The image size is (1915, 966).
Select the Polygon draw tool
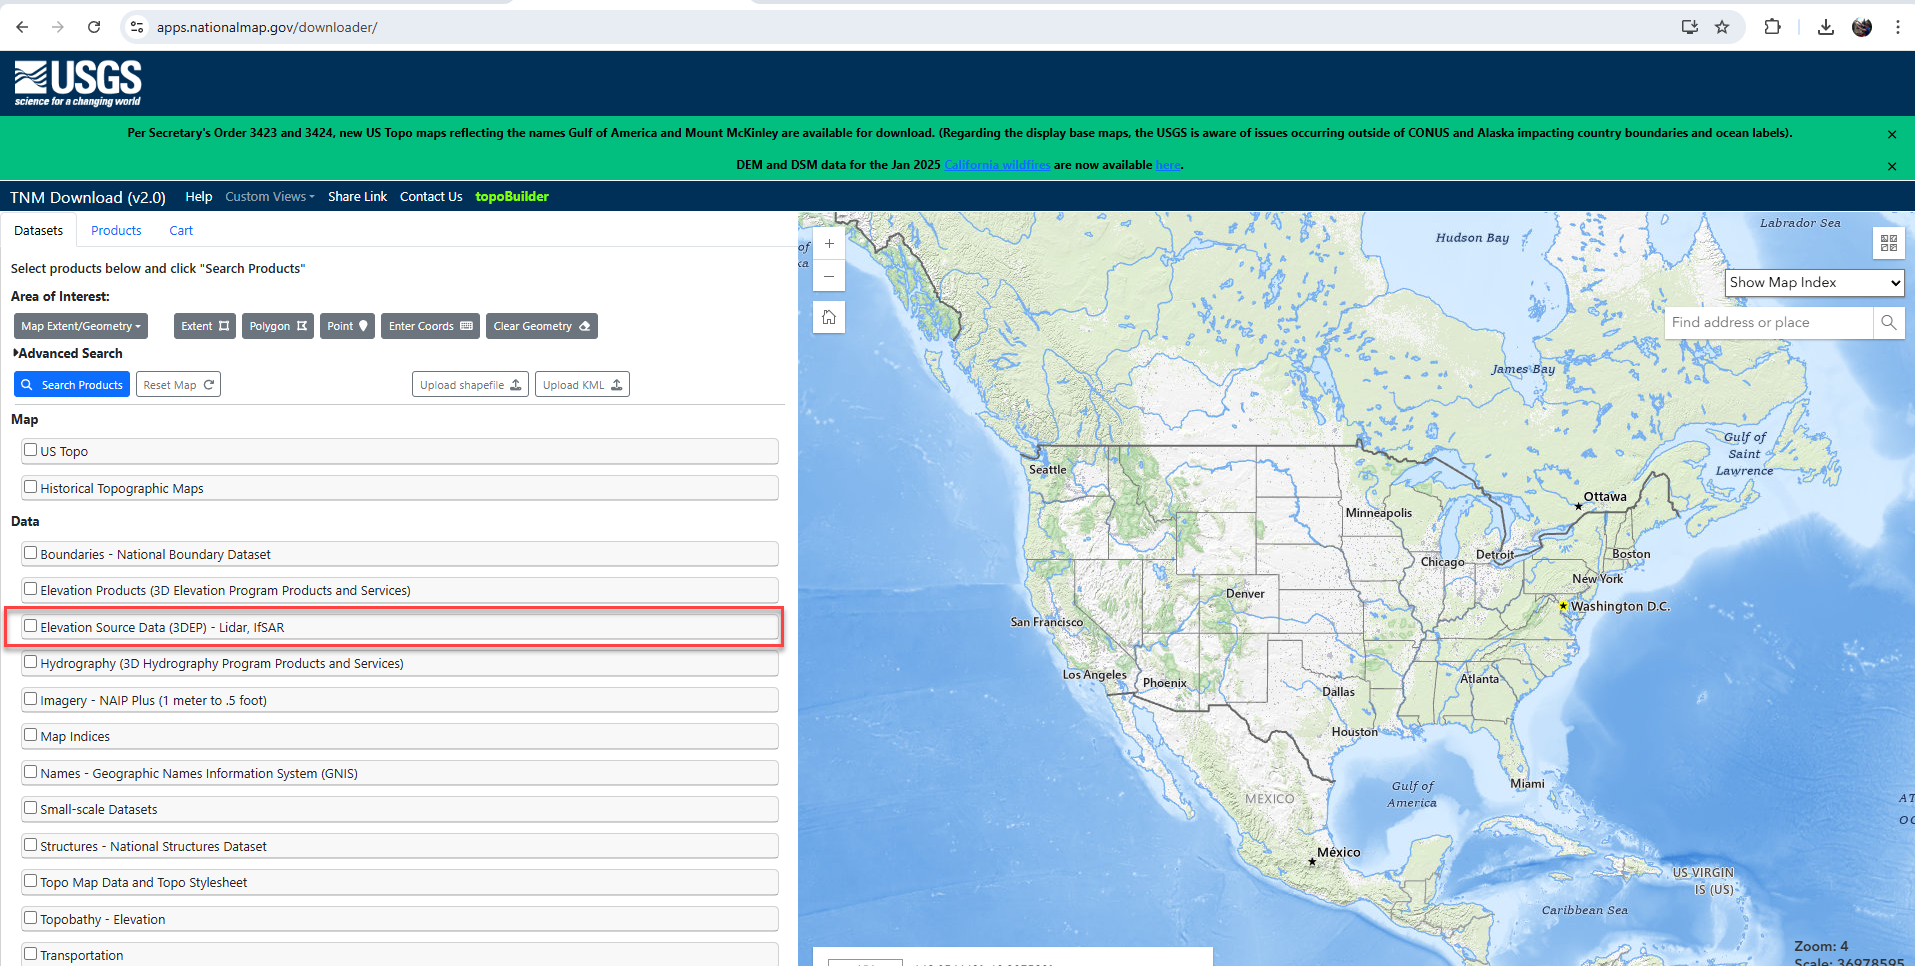[277, 326]
